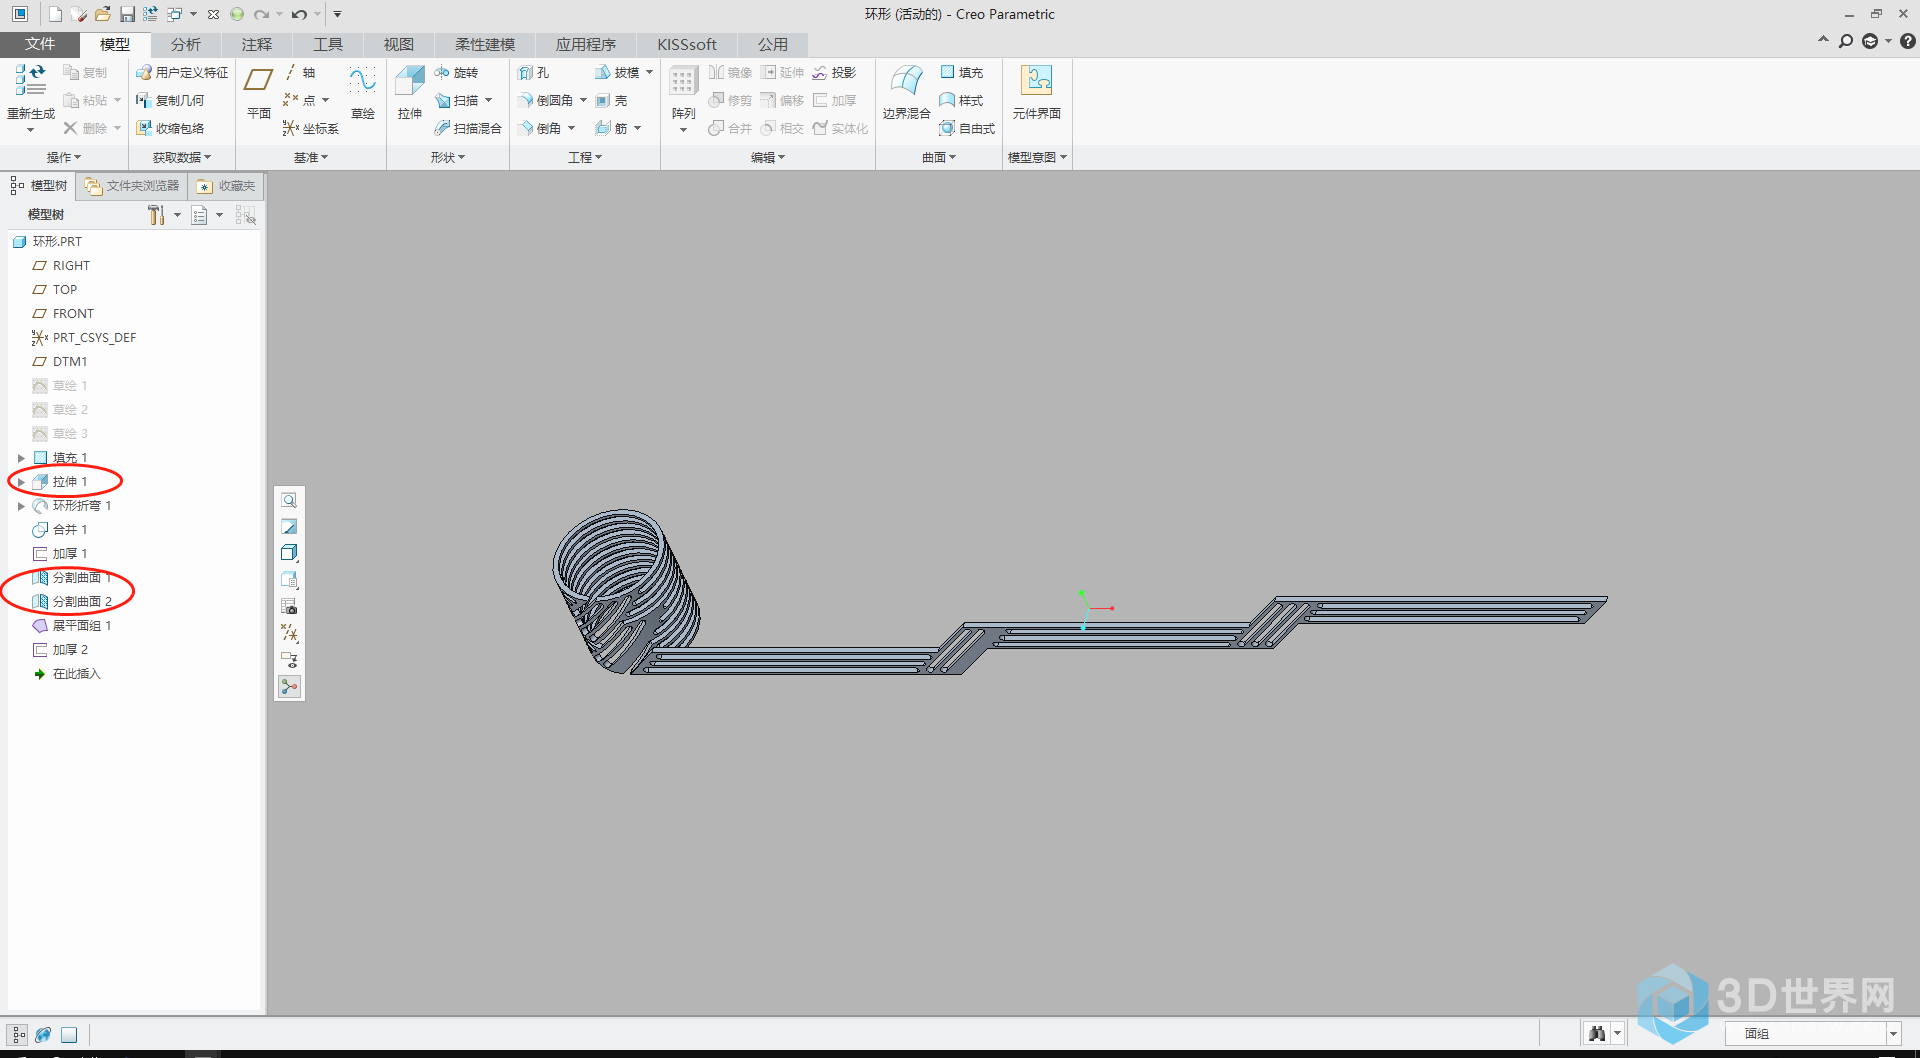Image resolution: width=1920 pixels, height=1058 pixels.
Task: Select the Hole (孔) tool
Action: [534, 73]
